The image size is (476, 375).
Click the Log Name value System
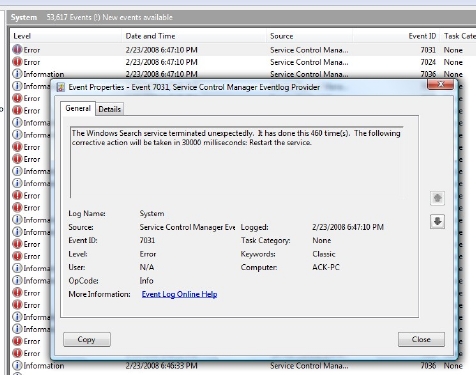(152, 213)
